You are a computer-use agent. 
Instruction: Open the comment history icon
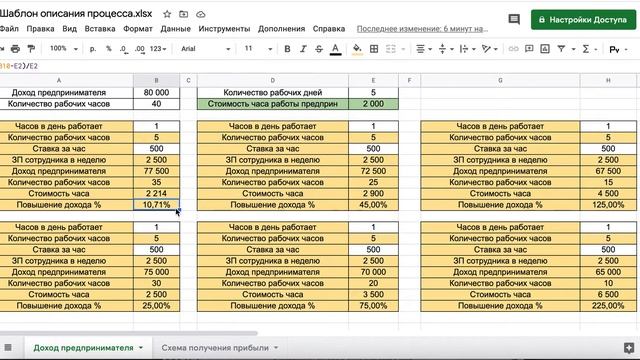tap(514, 19)
